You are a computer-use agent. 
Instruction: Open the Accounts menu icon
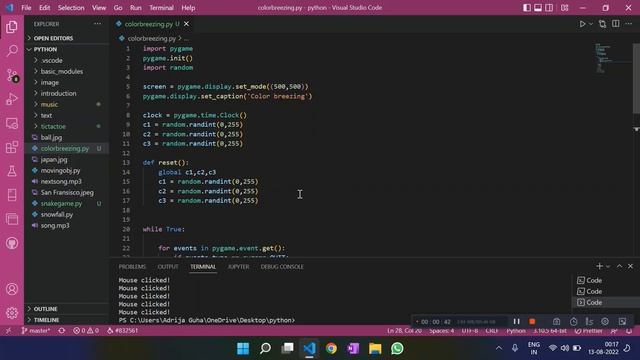(12, 289)
